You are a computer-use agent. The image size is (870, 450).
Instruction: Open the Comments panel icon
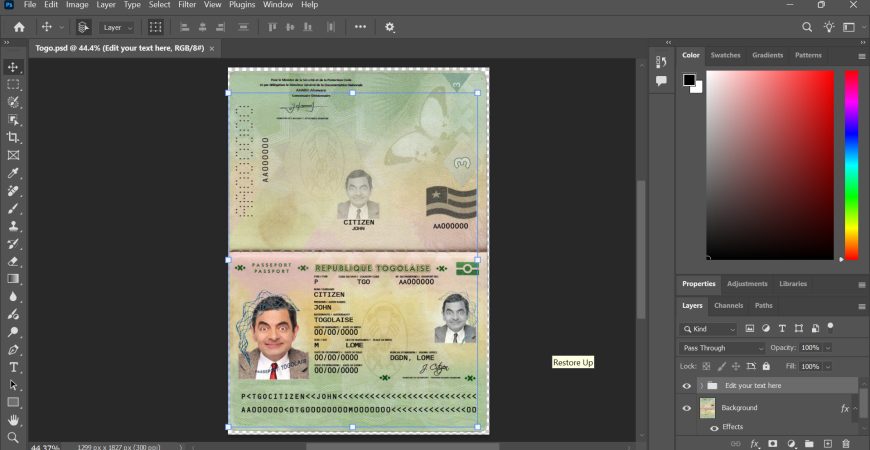(661, 80)
